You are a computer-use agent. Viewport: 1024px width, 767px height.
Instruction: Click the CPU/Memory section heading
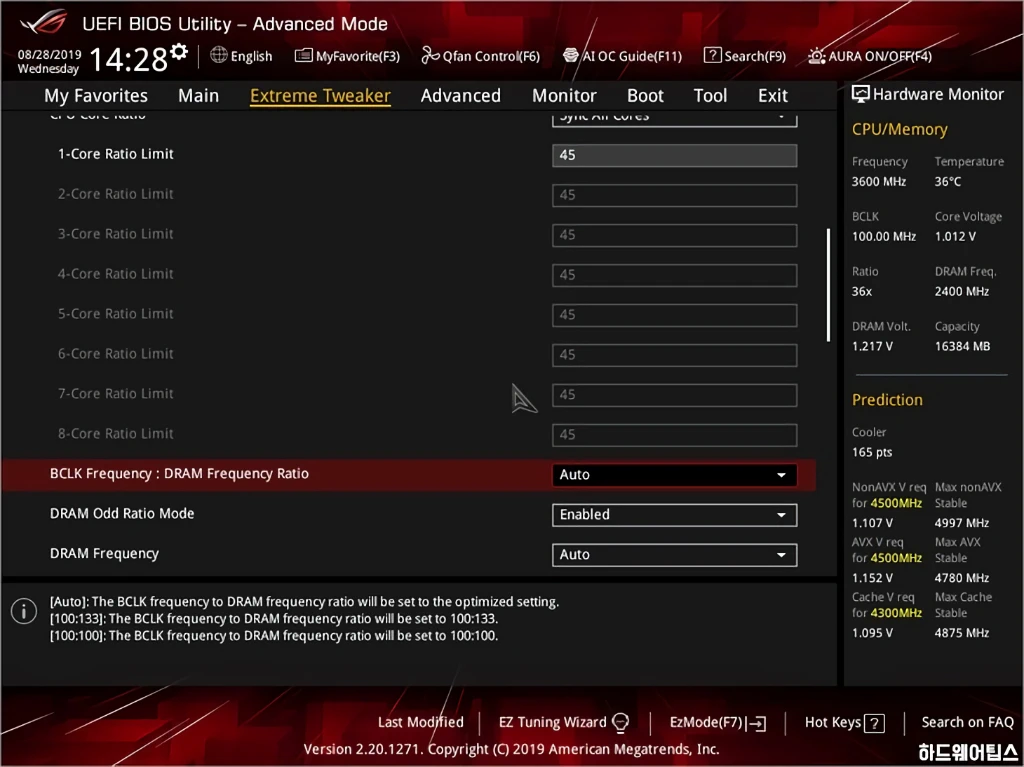[900, 129]
